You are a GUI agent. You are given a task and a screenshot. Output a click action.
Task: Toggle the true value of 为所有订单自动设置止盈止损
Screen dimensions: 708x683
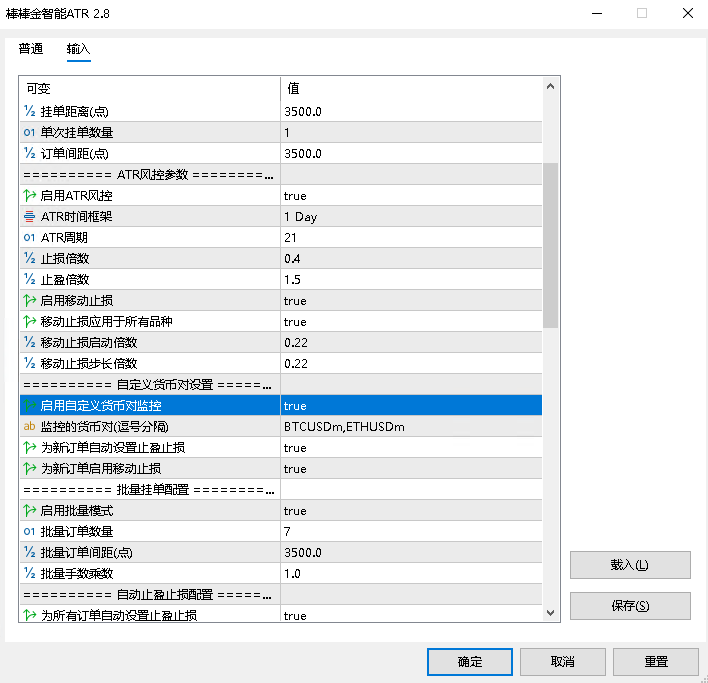pyautogui.click(x=411, y=615)
